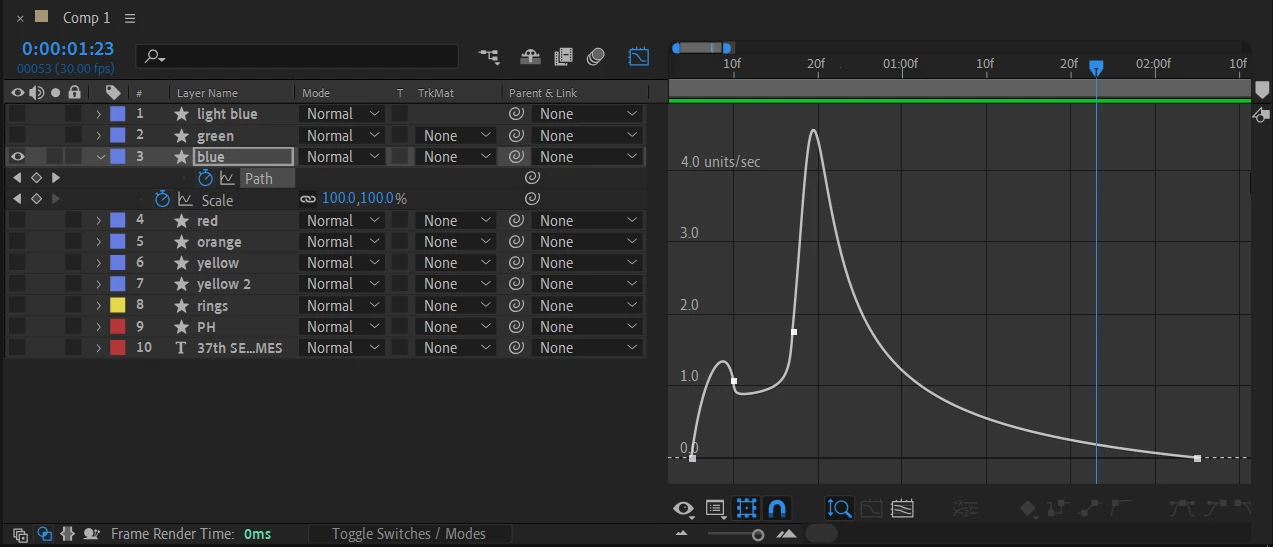Toggle Snap in the graph editor
Viewport: 1275px width, 547px height.
point(777,508)
